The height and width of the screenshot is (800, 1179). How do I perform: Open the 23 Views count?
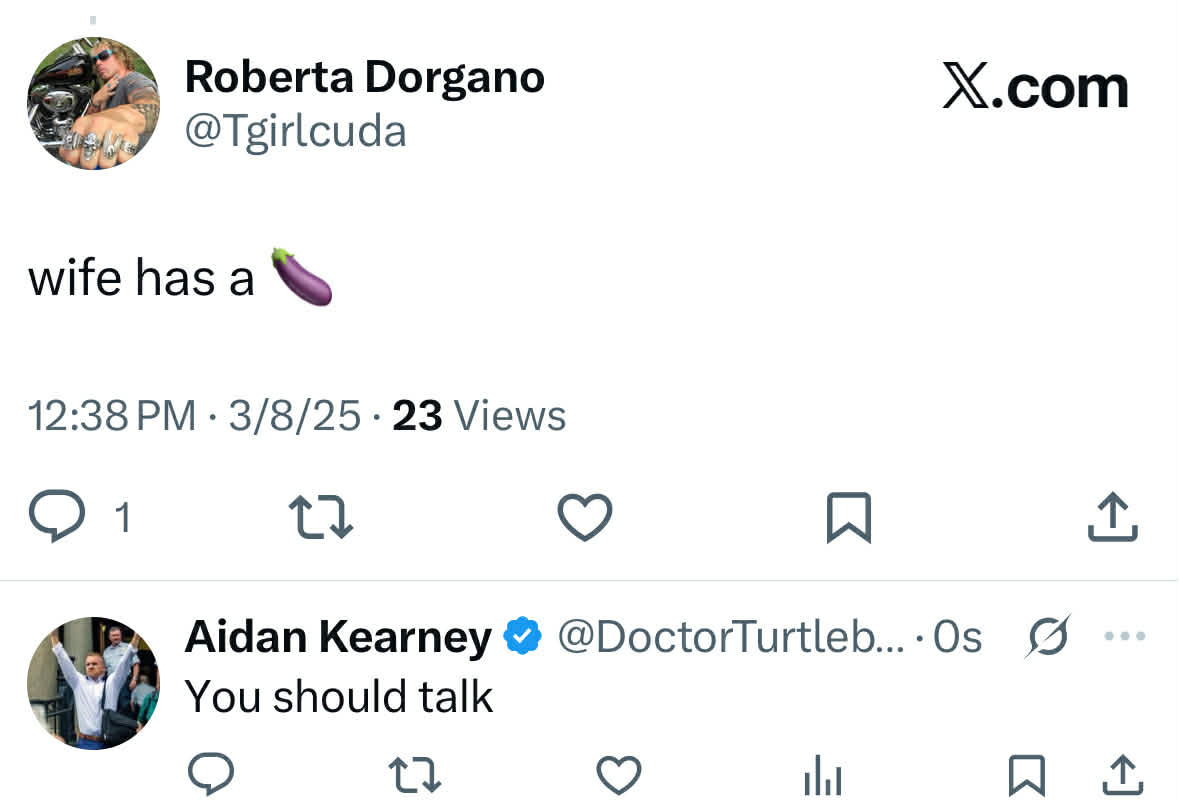[x=479, y=416]
